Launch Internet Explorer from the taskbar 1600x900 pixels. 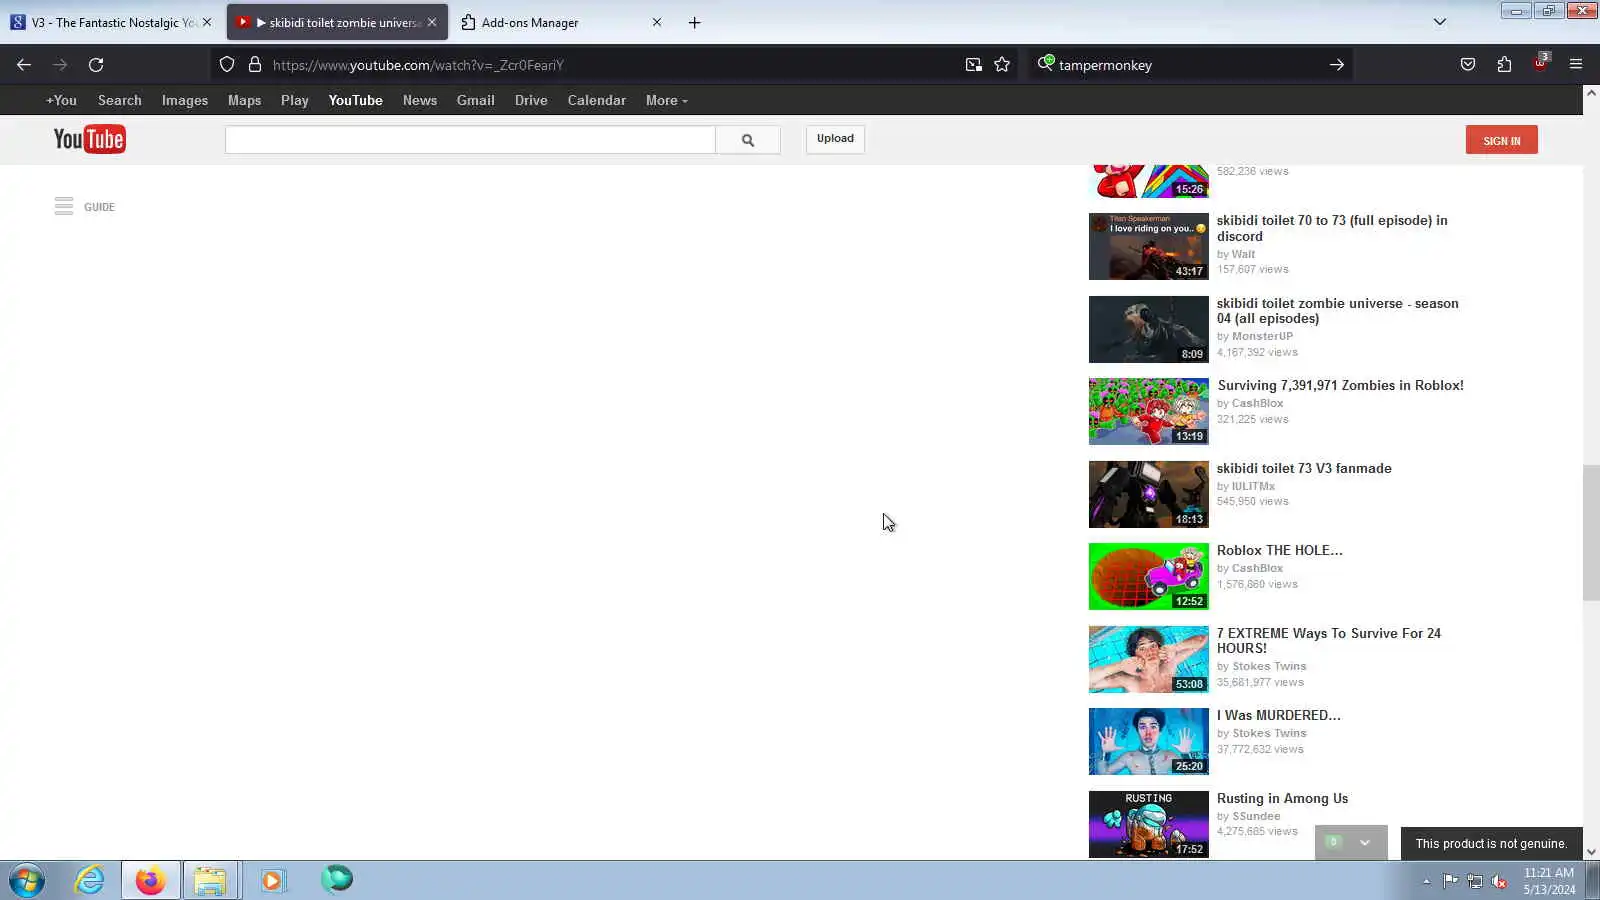coord(89,881)
